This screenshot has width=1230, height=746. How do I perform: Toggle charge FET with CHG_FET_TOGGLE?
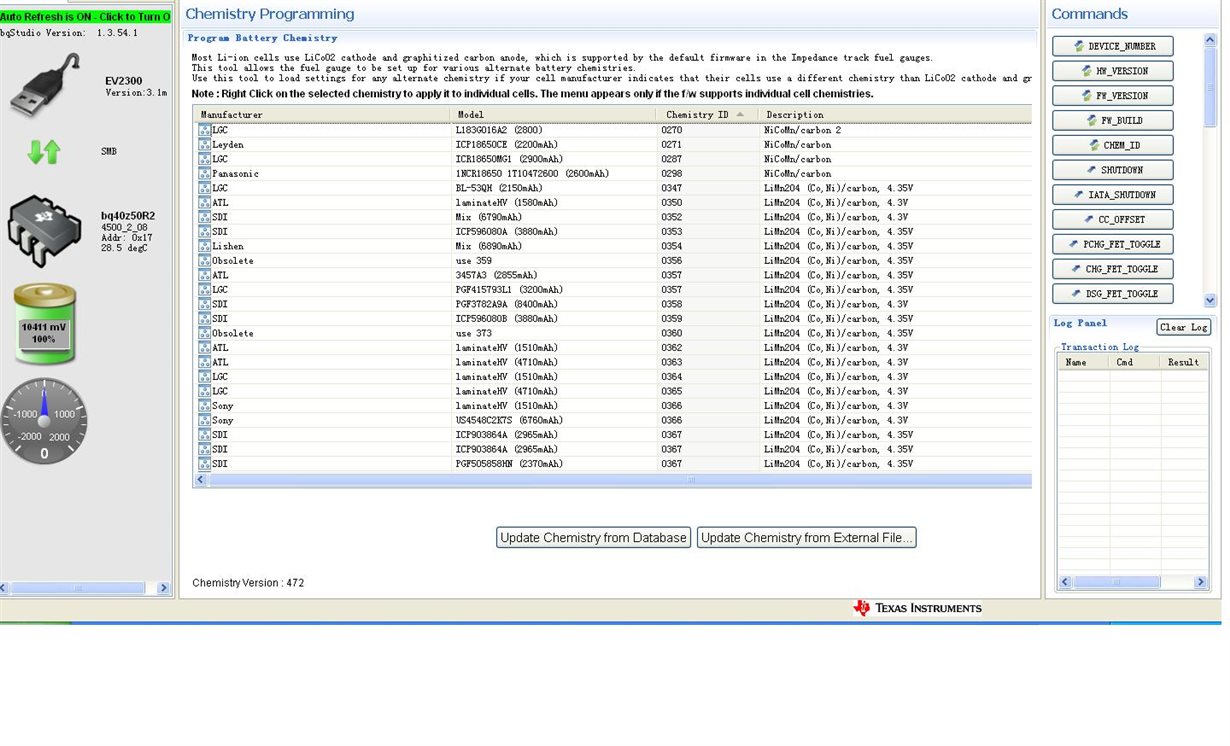click(x=1112, y=269)
